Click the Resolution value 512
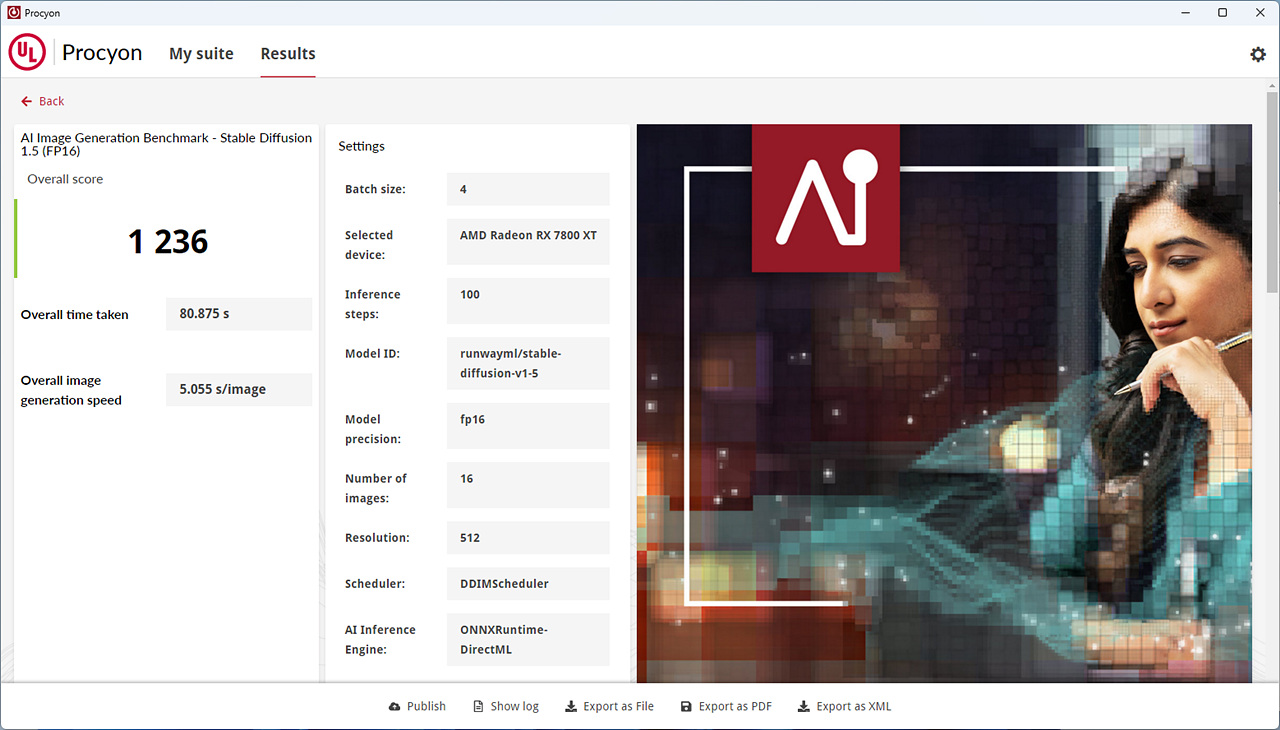 (528, 538)
